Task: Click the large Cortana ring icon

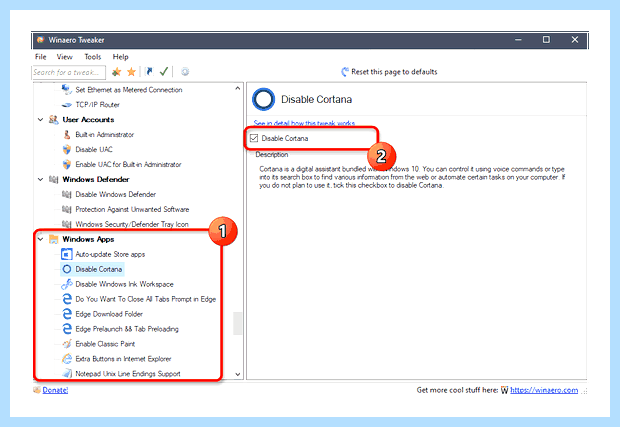Action: [263, 99]
